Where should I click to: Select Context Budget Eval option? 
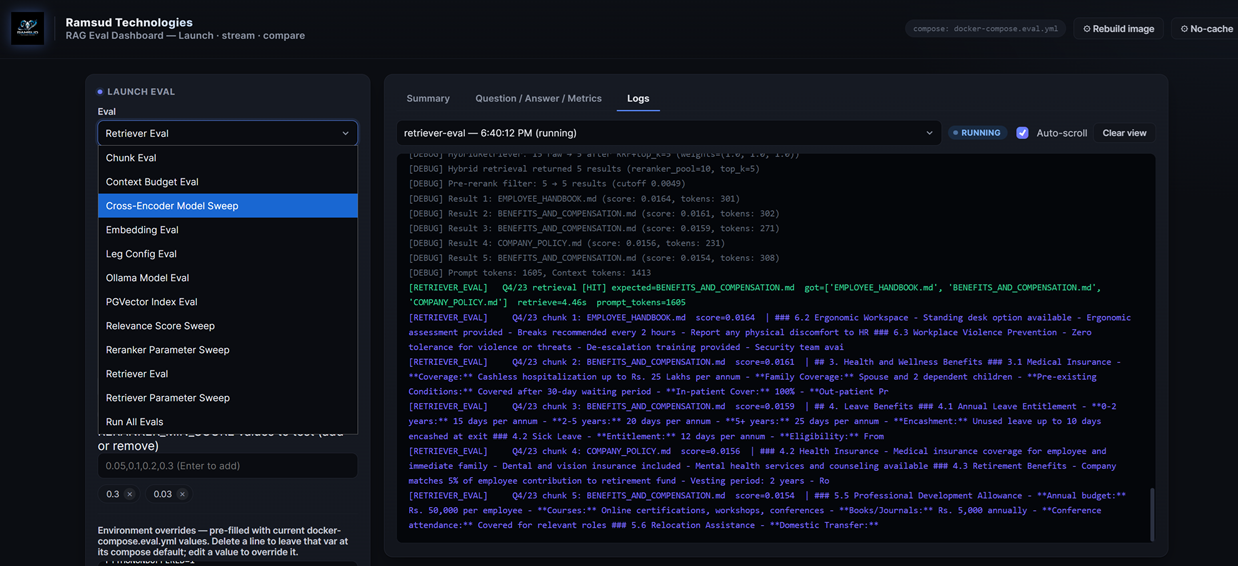pyautogui.click(x=227, y=182)
